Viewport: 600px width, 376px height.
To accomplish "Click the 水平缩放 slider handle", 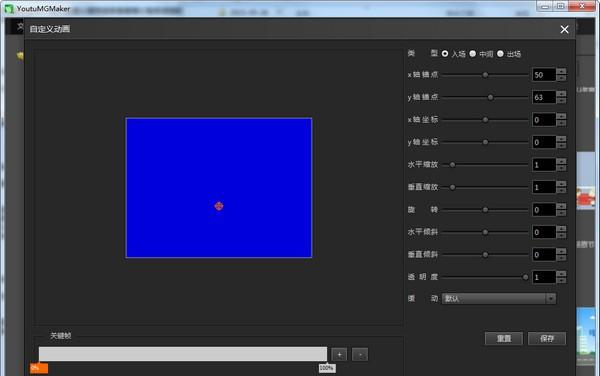I will [x=452, y=165].
